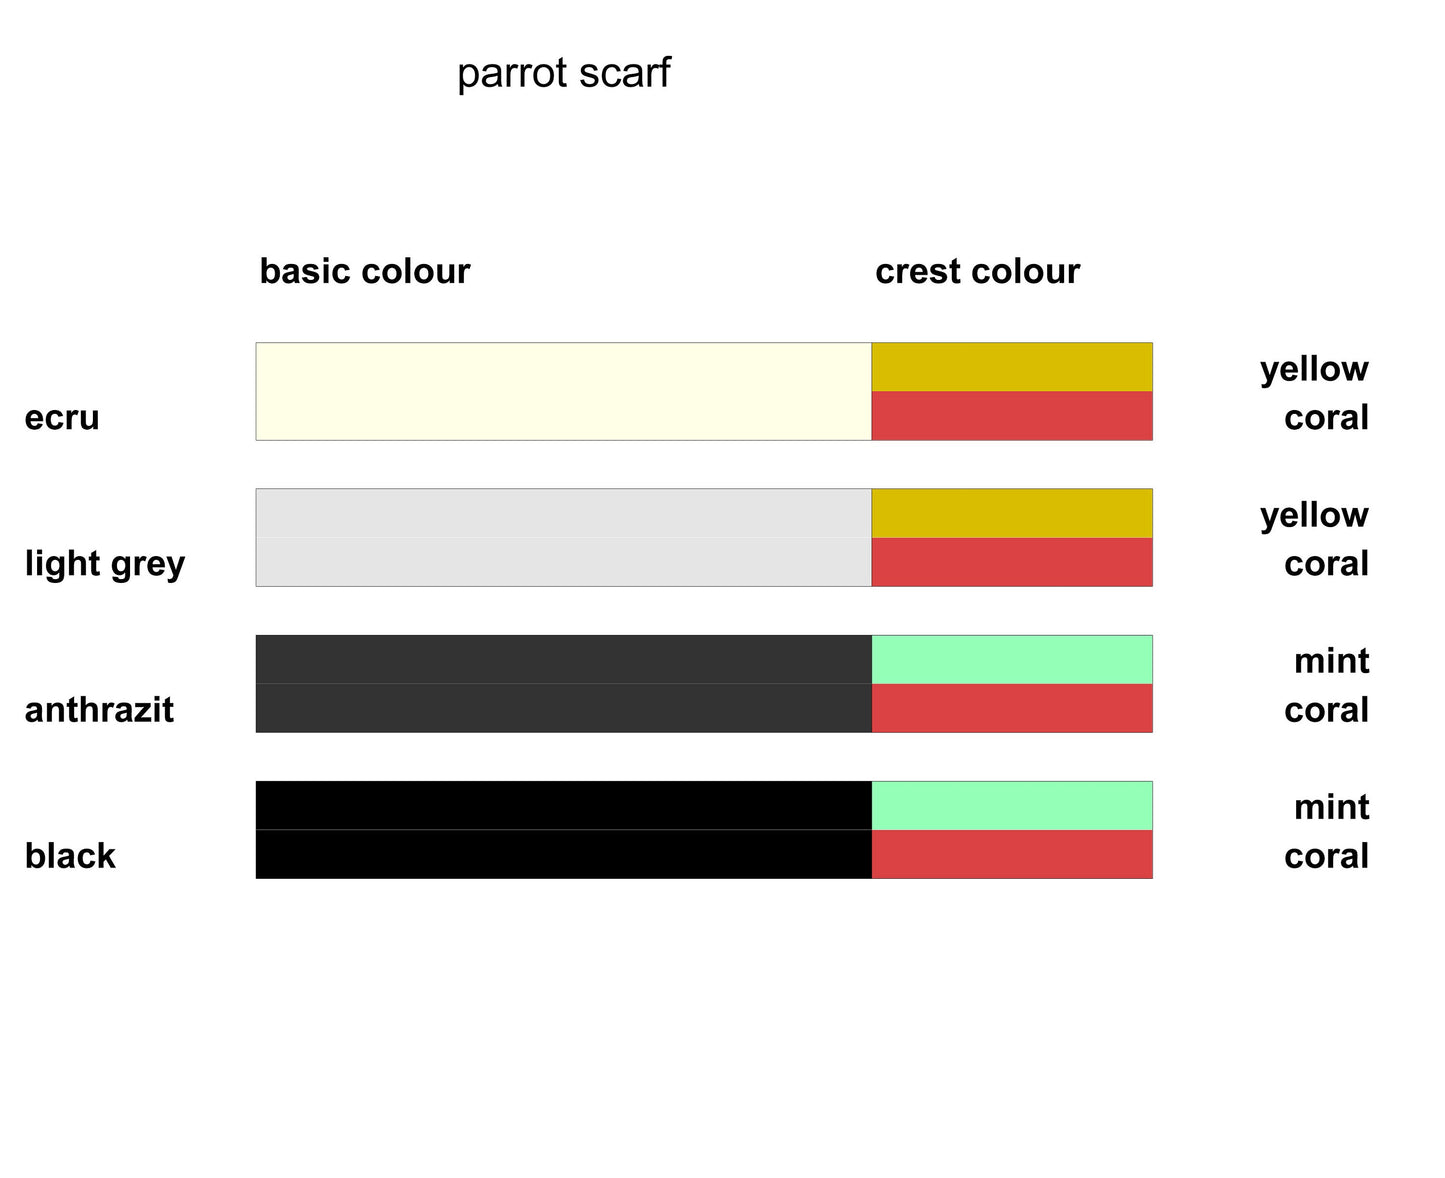Select the "ecru" row label
This screenshot has height=1178, width=1445.
click(62, 417)
